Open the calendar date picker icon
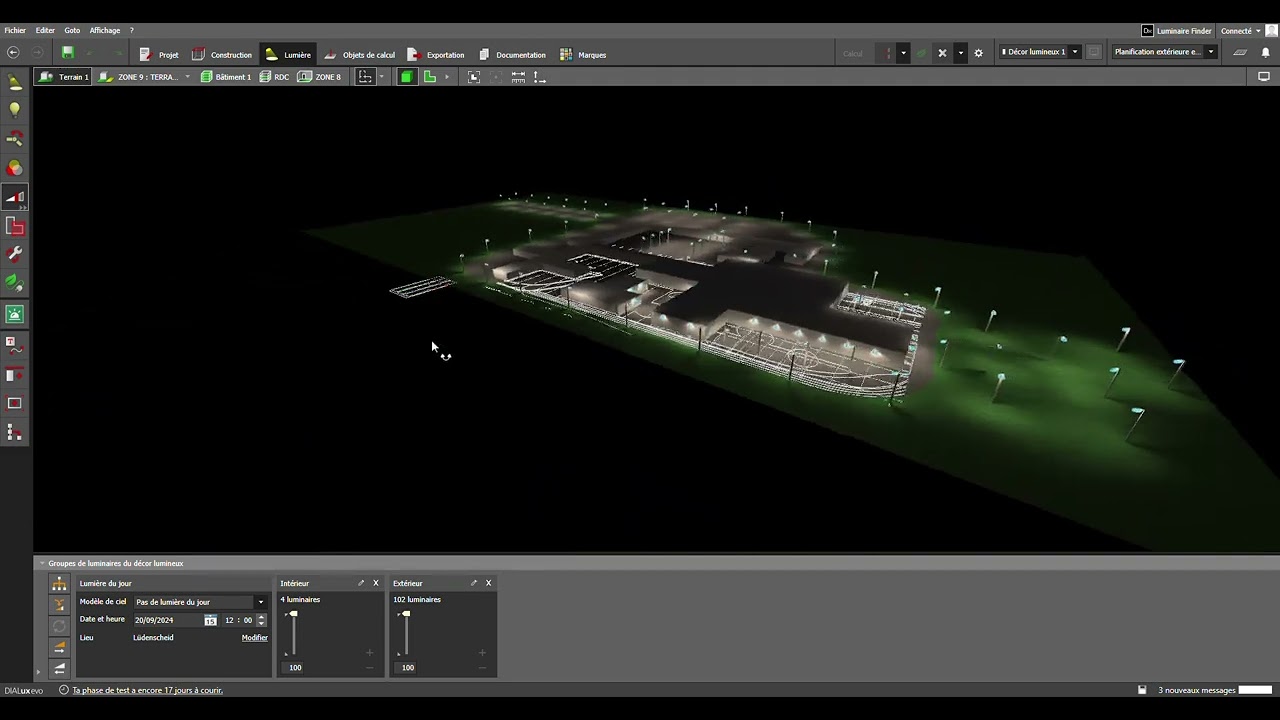 (210, 620)
